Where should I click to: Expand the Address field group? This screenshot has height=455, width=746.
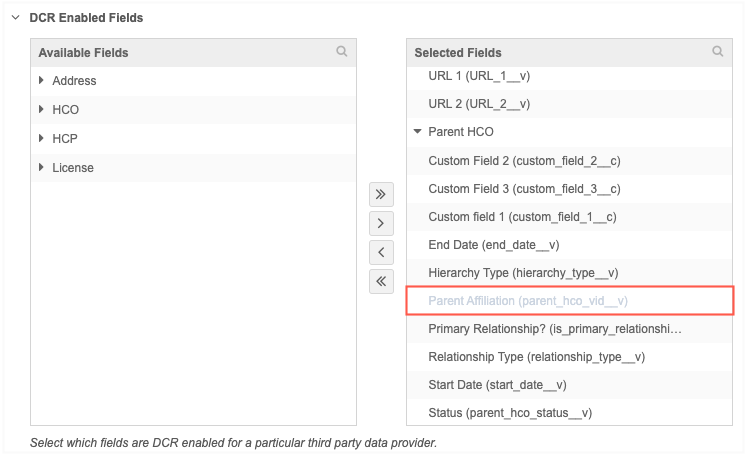42,81
